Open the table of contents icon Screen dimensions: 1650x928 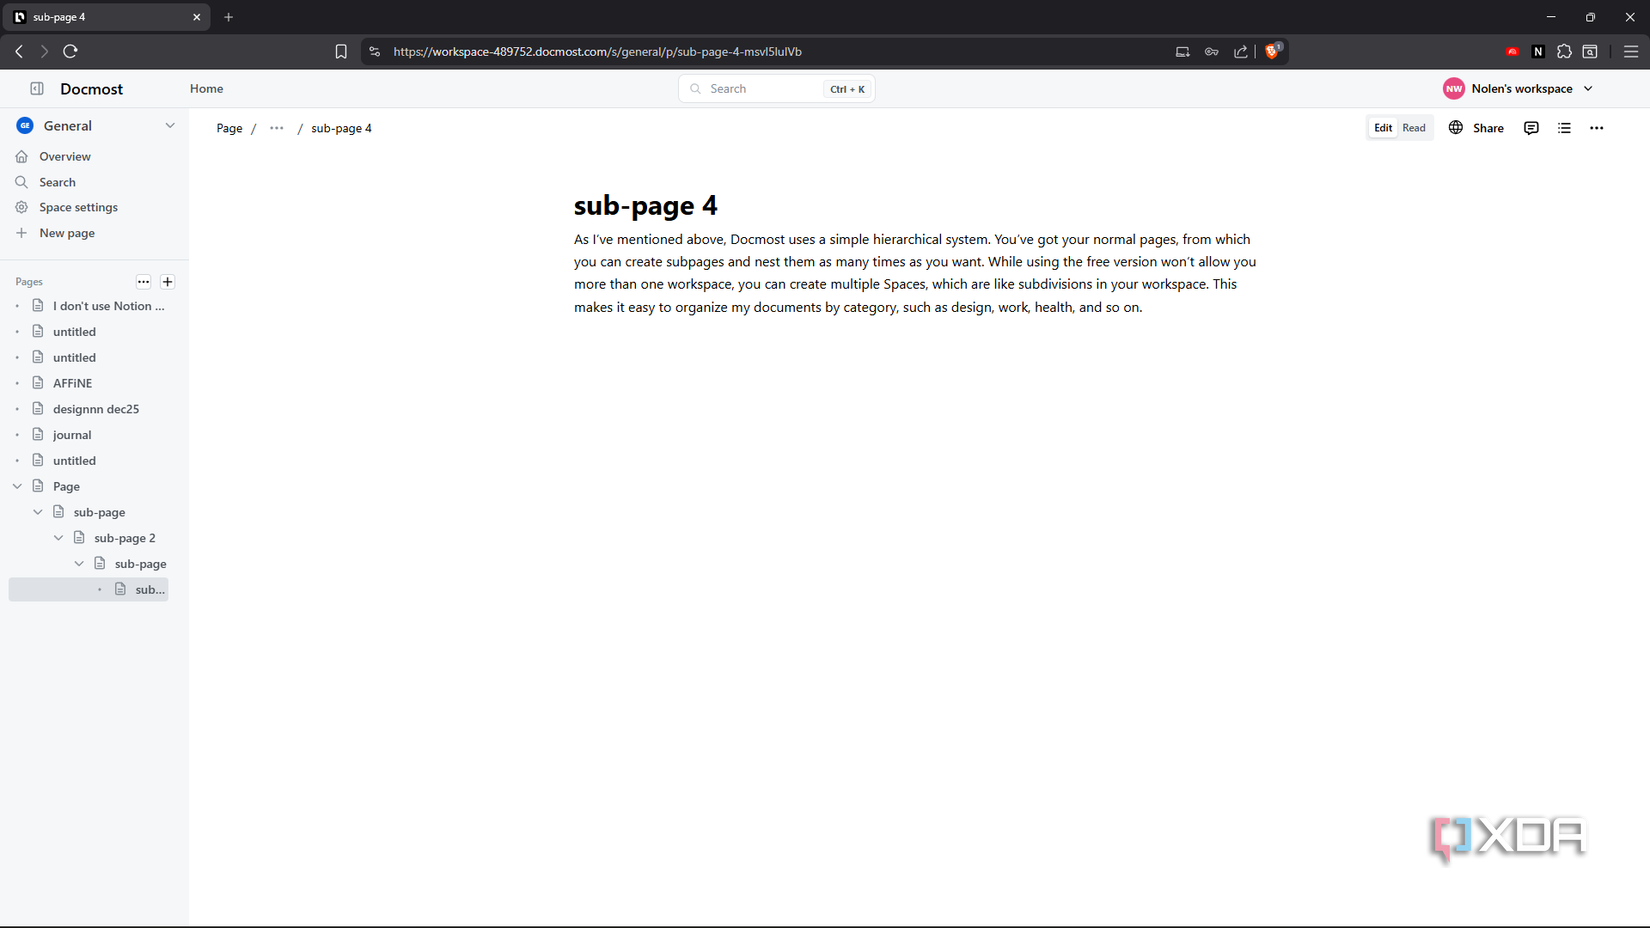point(1564,128)
